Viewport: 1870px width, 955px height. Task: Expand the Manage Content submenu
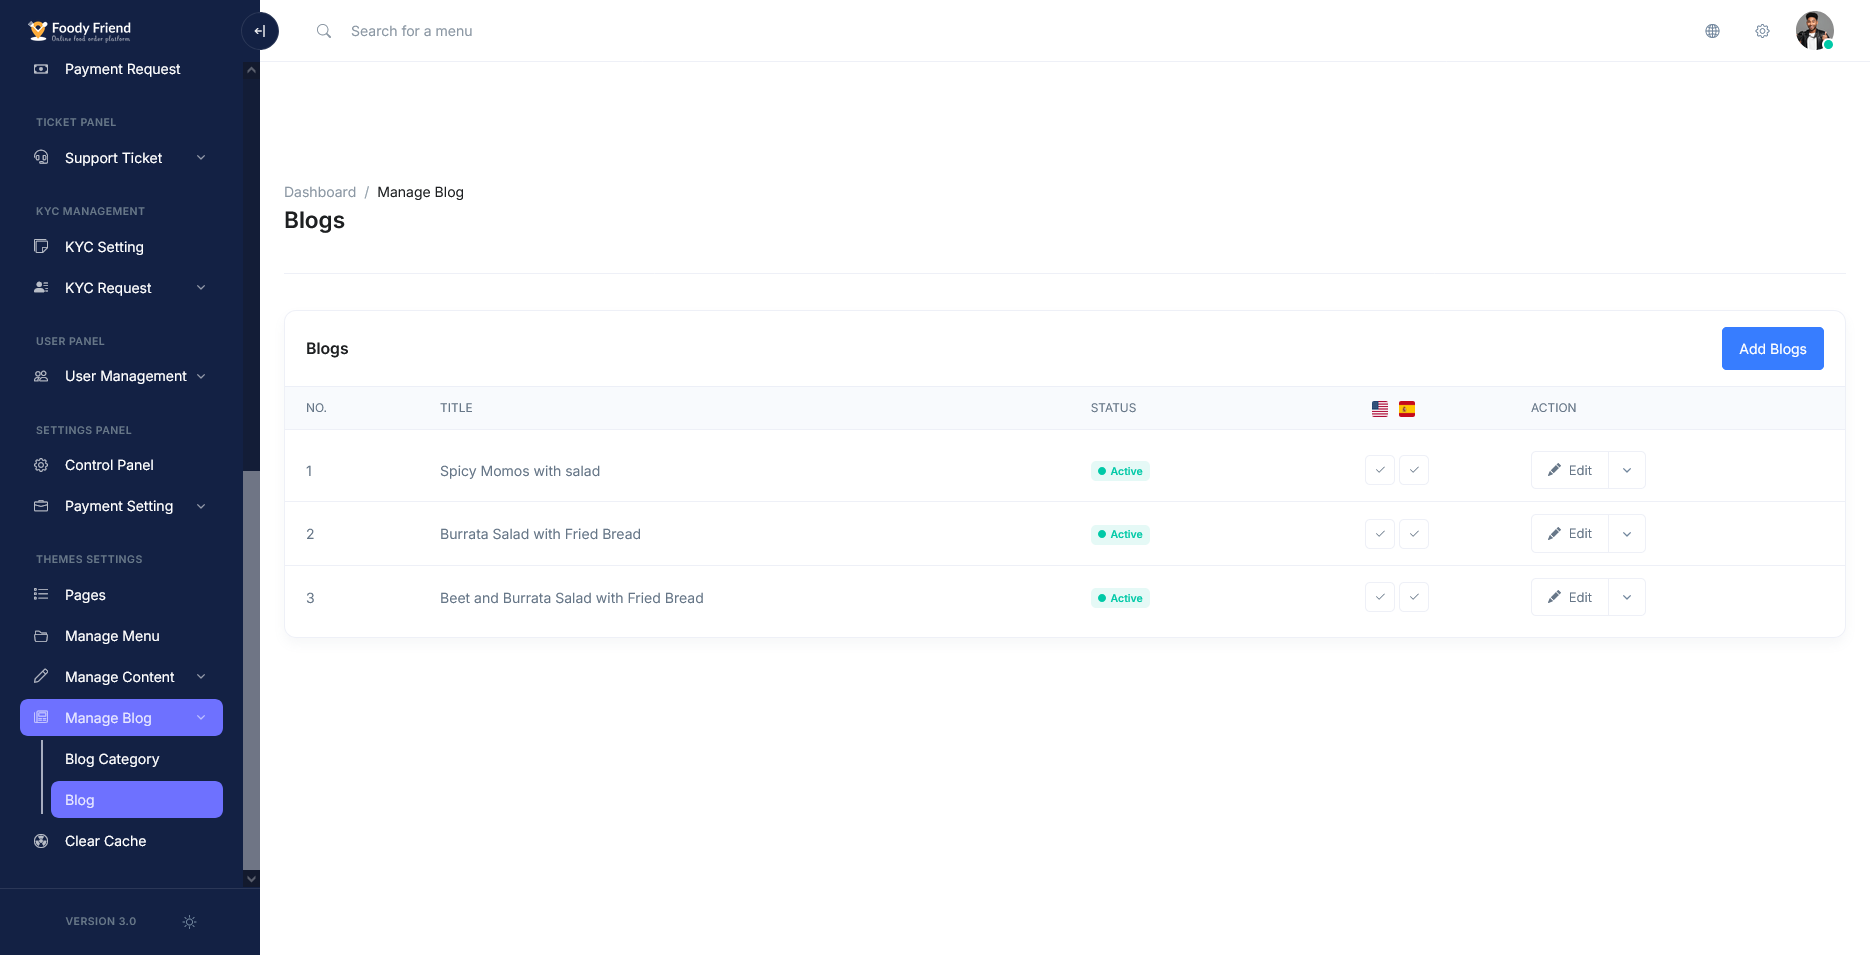[x=201, y=677]
